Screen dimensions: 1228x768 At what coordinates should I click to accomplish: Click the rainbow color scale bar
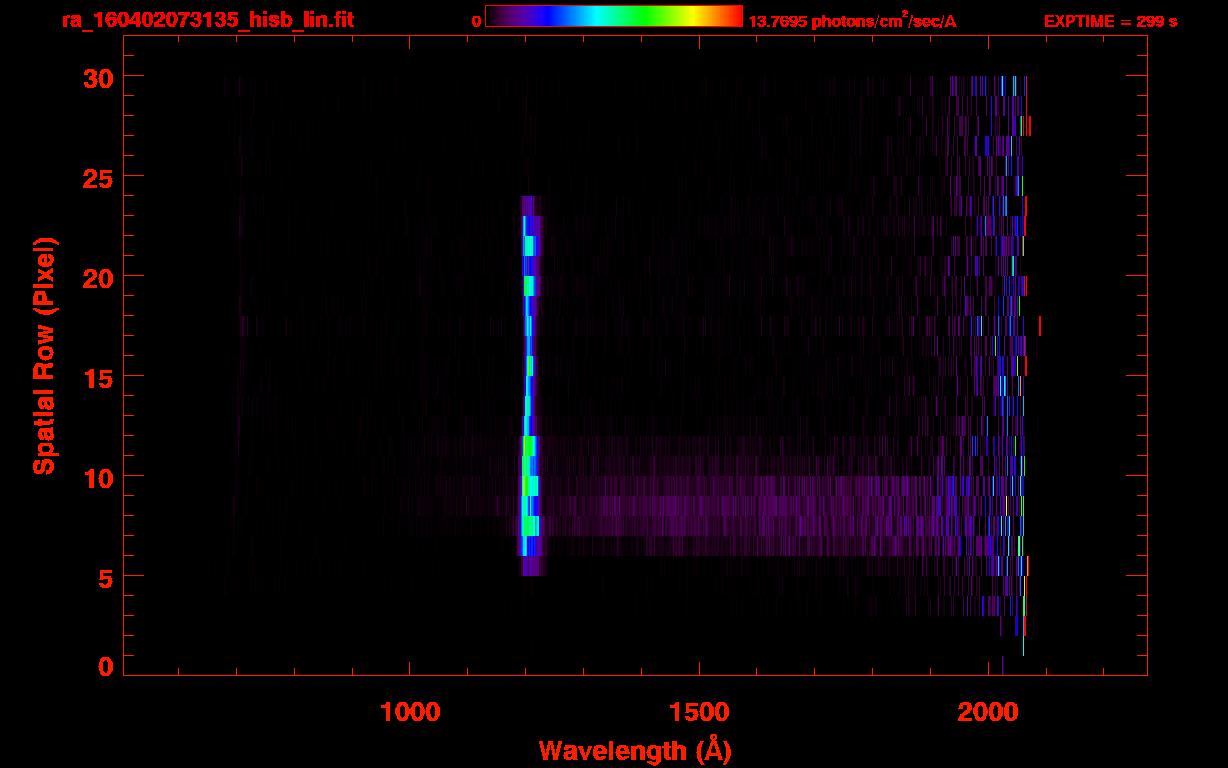pyautogui.click(x=614, y=16)
